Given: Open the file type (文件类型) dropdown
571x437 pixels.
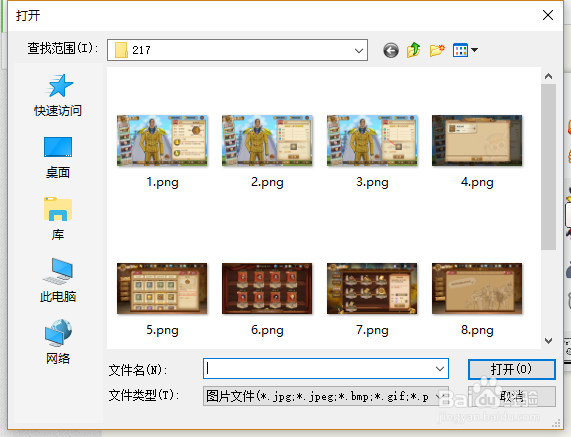Looking at the screenshot, I should pos(326,396).
